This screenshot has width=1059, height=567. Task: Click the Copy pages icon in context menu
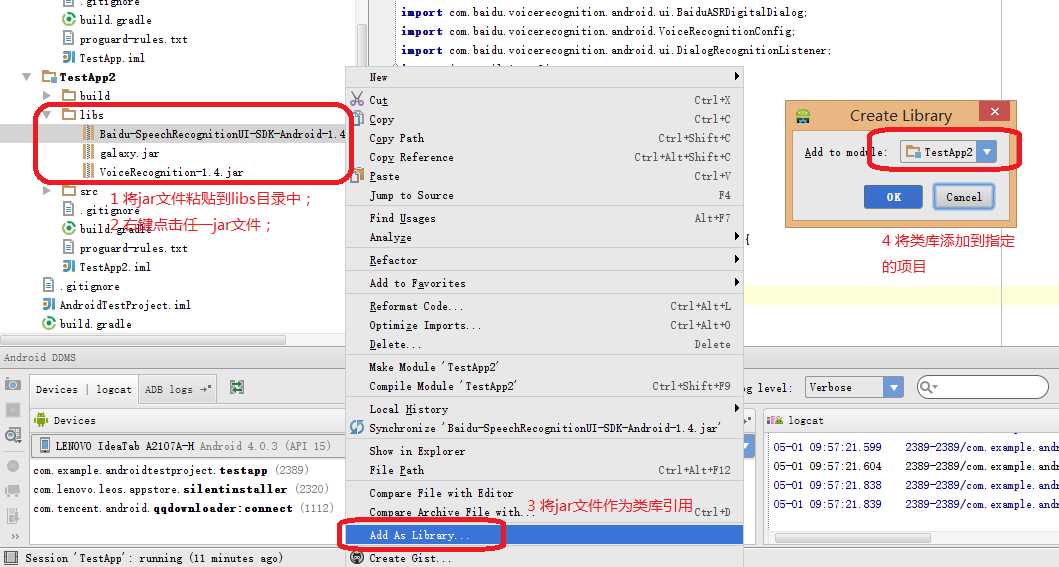tap(358, 118)
